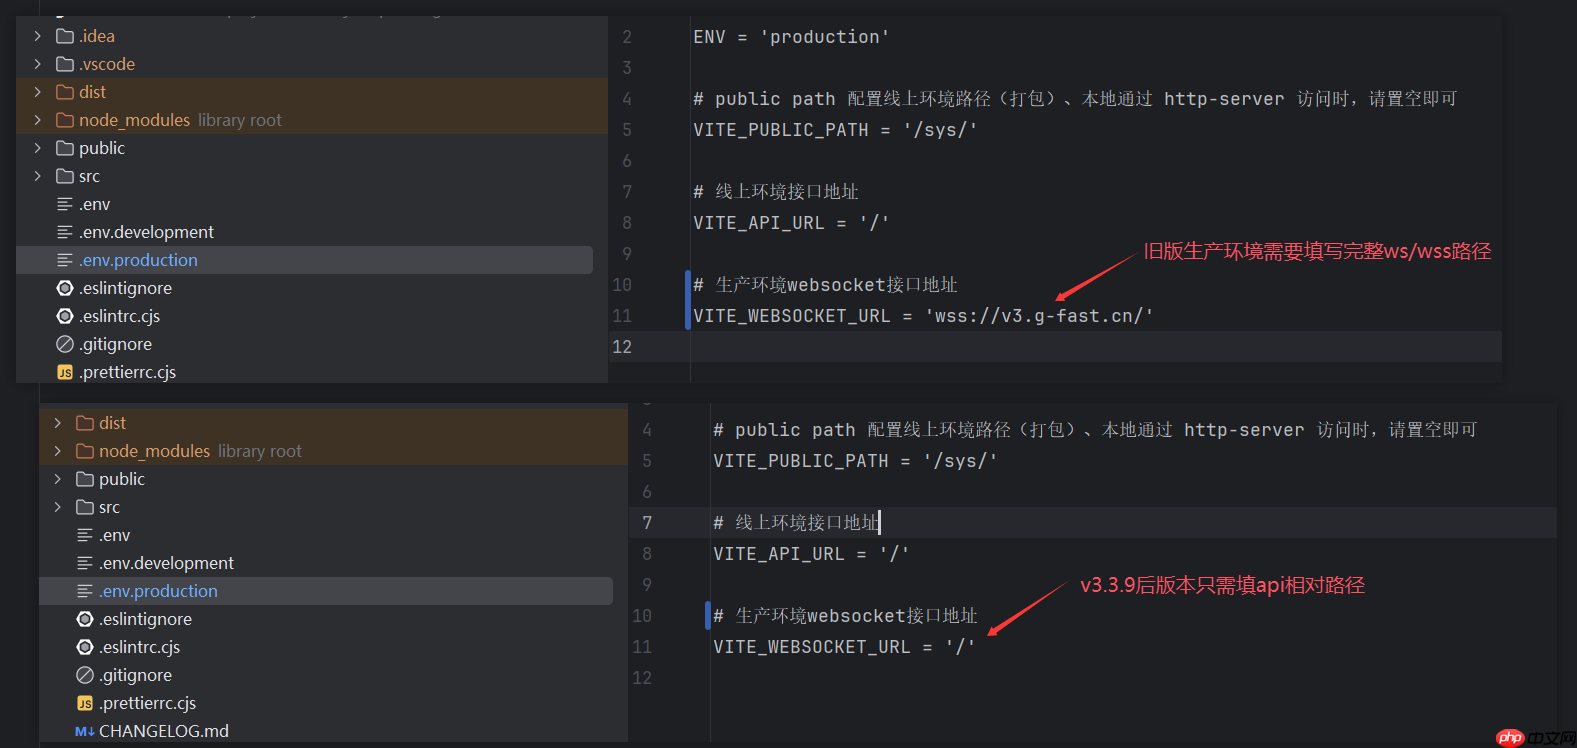Image resolution: width=1577 pixels, height=748 pixels.
Task: Click .eslintignore ESLint icon in upper tree
Action: (x=65, y=288)
